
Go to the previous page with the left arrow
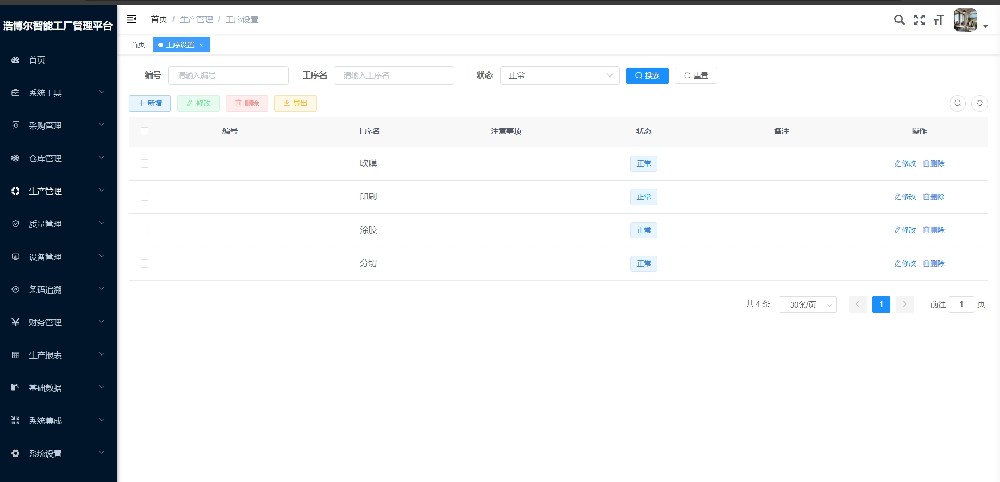pyautogui.click(x=858, y=305)
